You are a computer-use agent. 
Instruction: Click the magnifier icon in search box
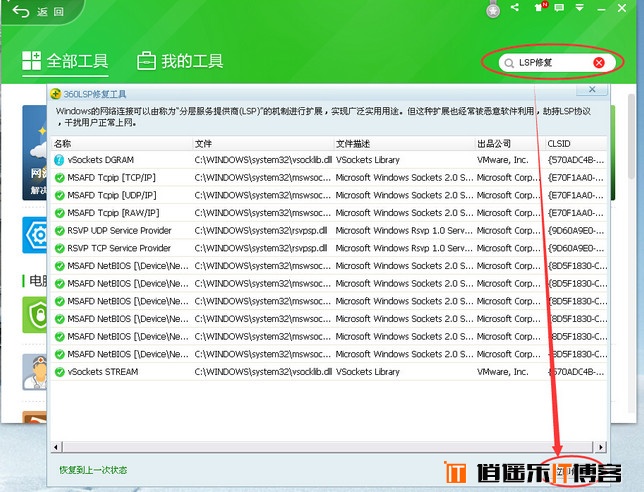[509, 63]
